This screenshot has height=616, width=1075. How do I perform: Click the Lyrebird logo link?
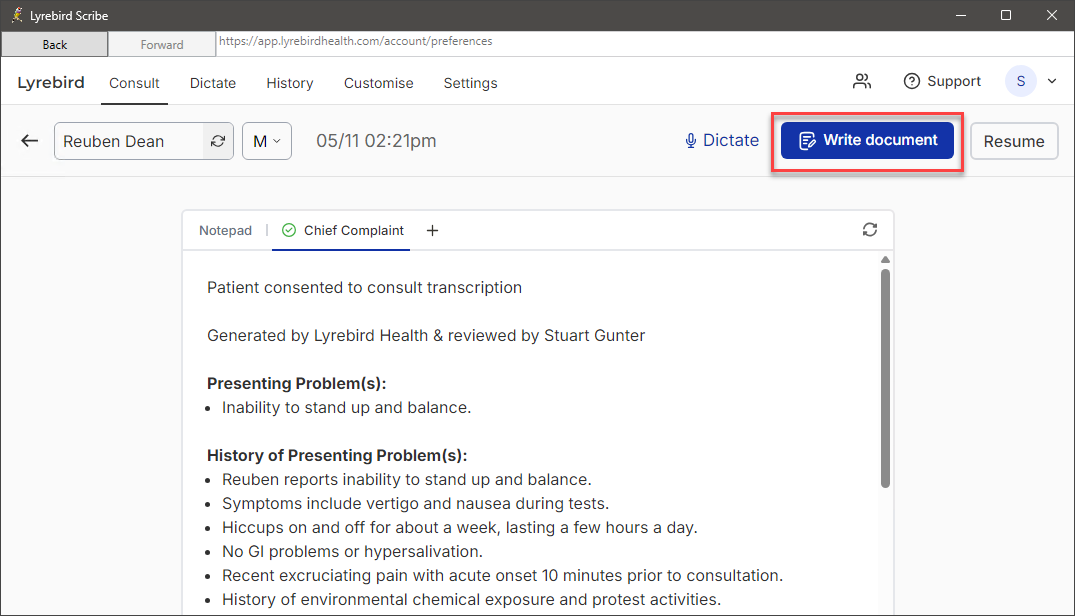click(51, 82)
